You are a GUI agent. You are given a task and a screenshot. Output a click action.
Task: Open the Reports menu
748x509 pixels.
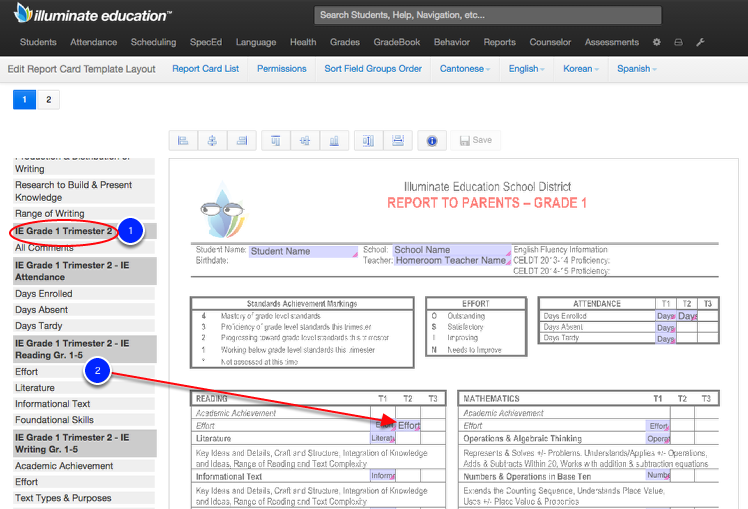pos(499,42)
